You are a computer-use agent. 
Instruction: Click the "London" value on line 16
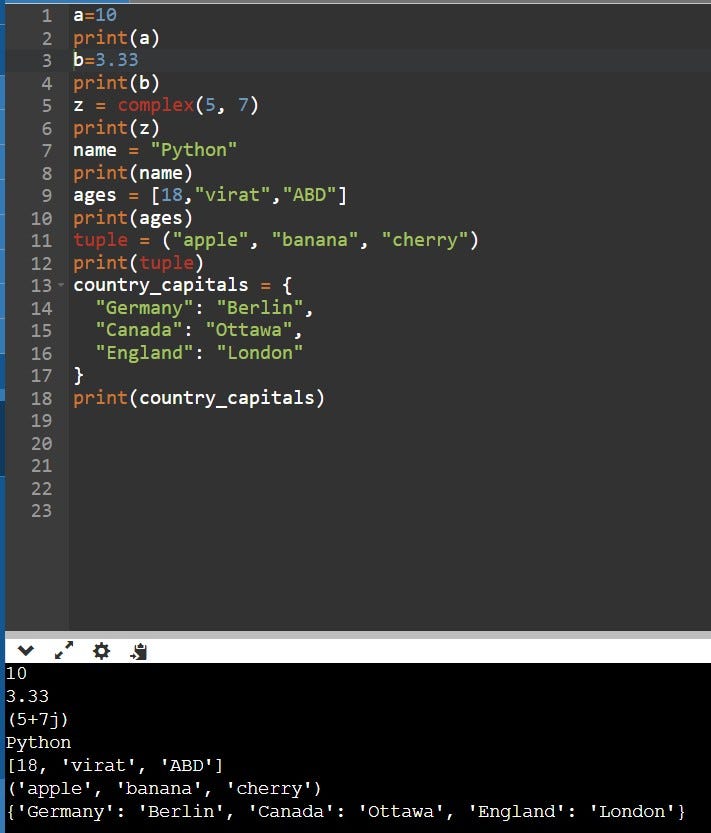coord(260,353)
